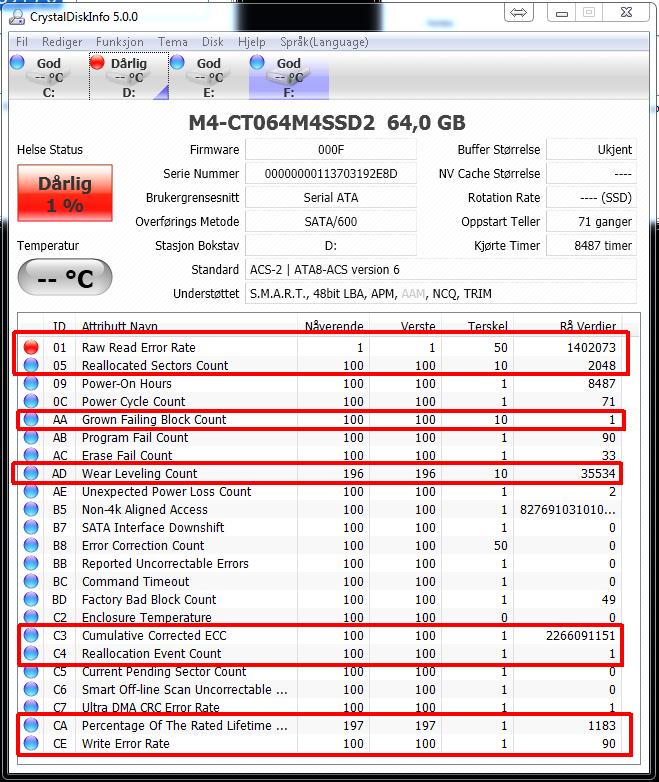Open the Funksjon menu
Screen dimensions: 659x782
click(120, 42)
